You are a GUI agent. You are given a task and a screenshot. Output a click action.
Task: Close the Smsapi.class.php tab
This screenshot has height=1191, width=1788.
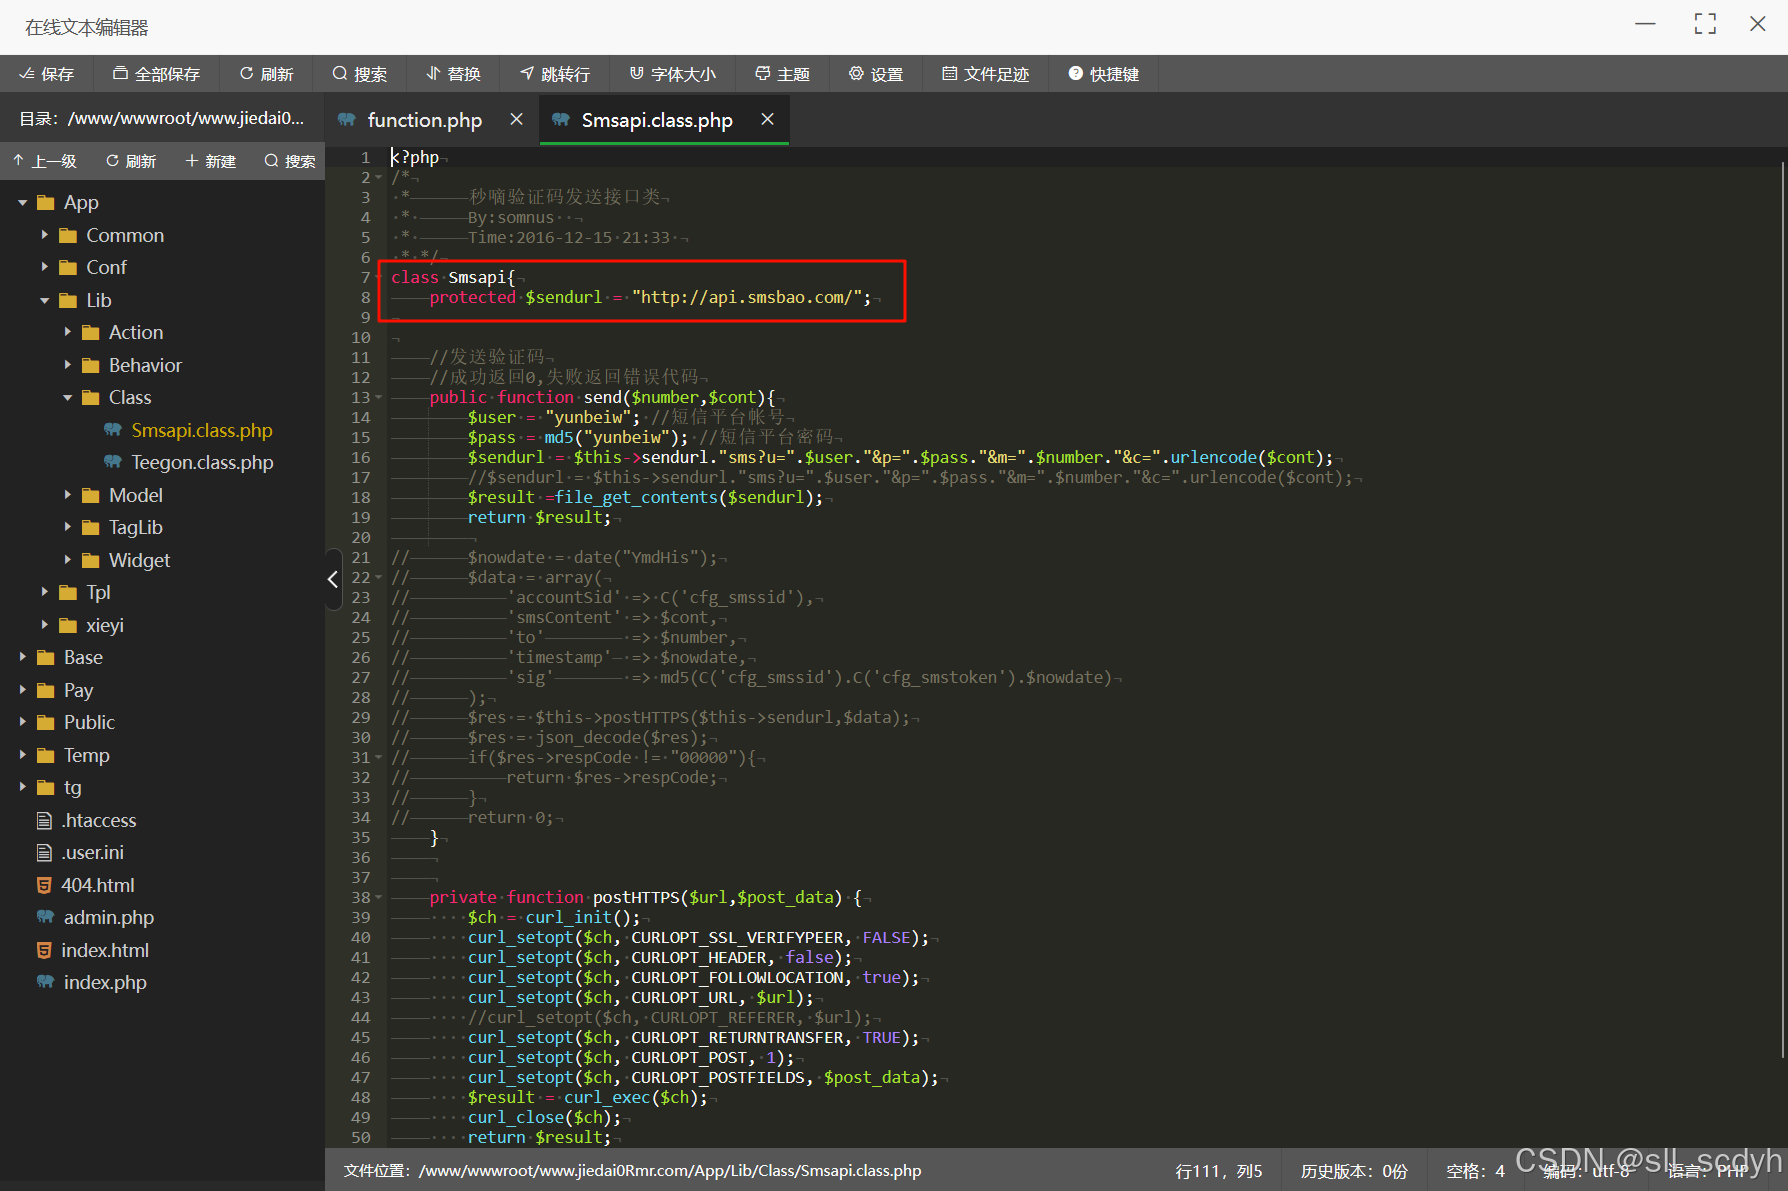click(x=767, y=119)
